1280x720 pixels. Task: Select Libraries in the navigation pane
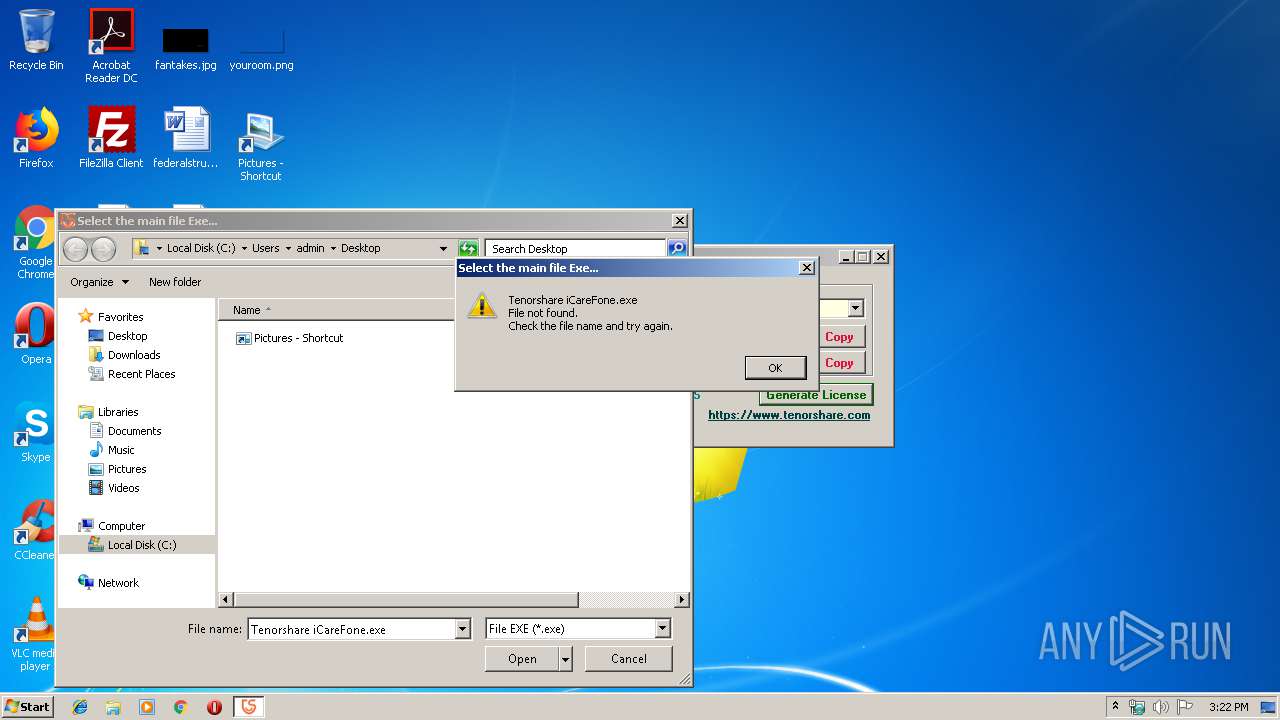pyautogui.click(x=118, y=412)
